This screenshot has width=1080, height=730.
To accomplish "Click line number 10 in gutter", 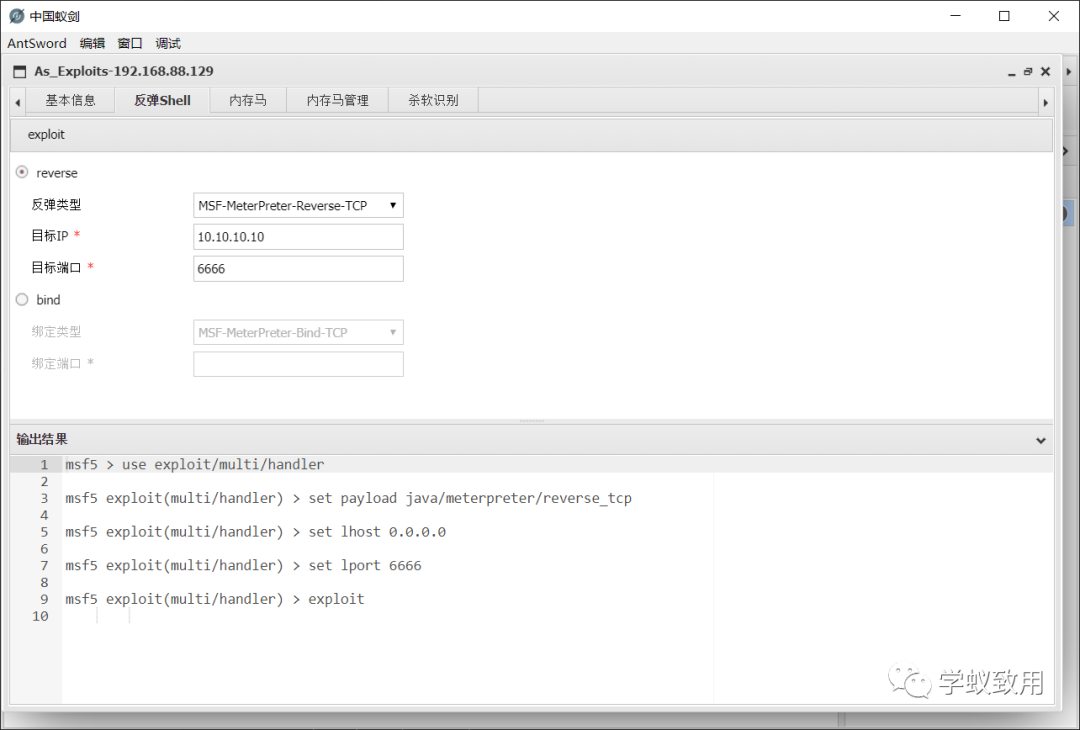I will click(40, 616).
